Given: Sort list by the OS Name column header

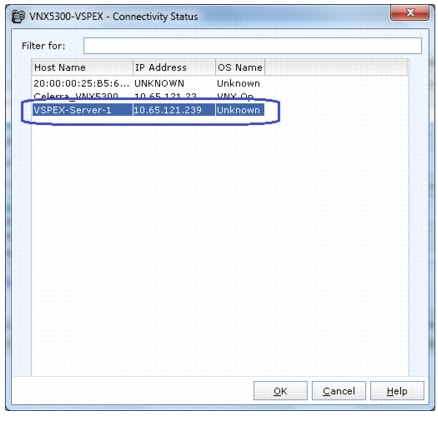Looking at the screenshot, I should pyautogui.click(x=240, y=67).
